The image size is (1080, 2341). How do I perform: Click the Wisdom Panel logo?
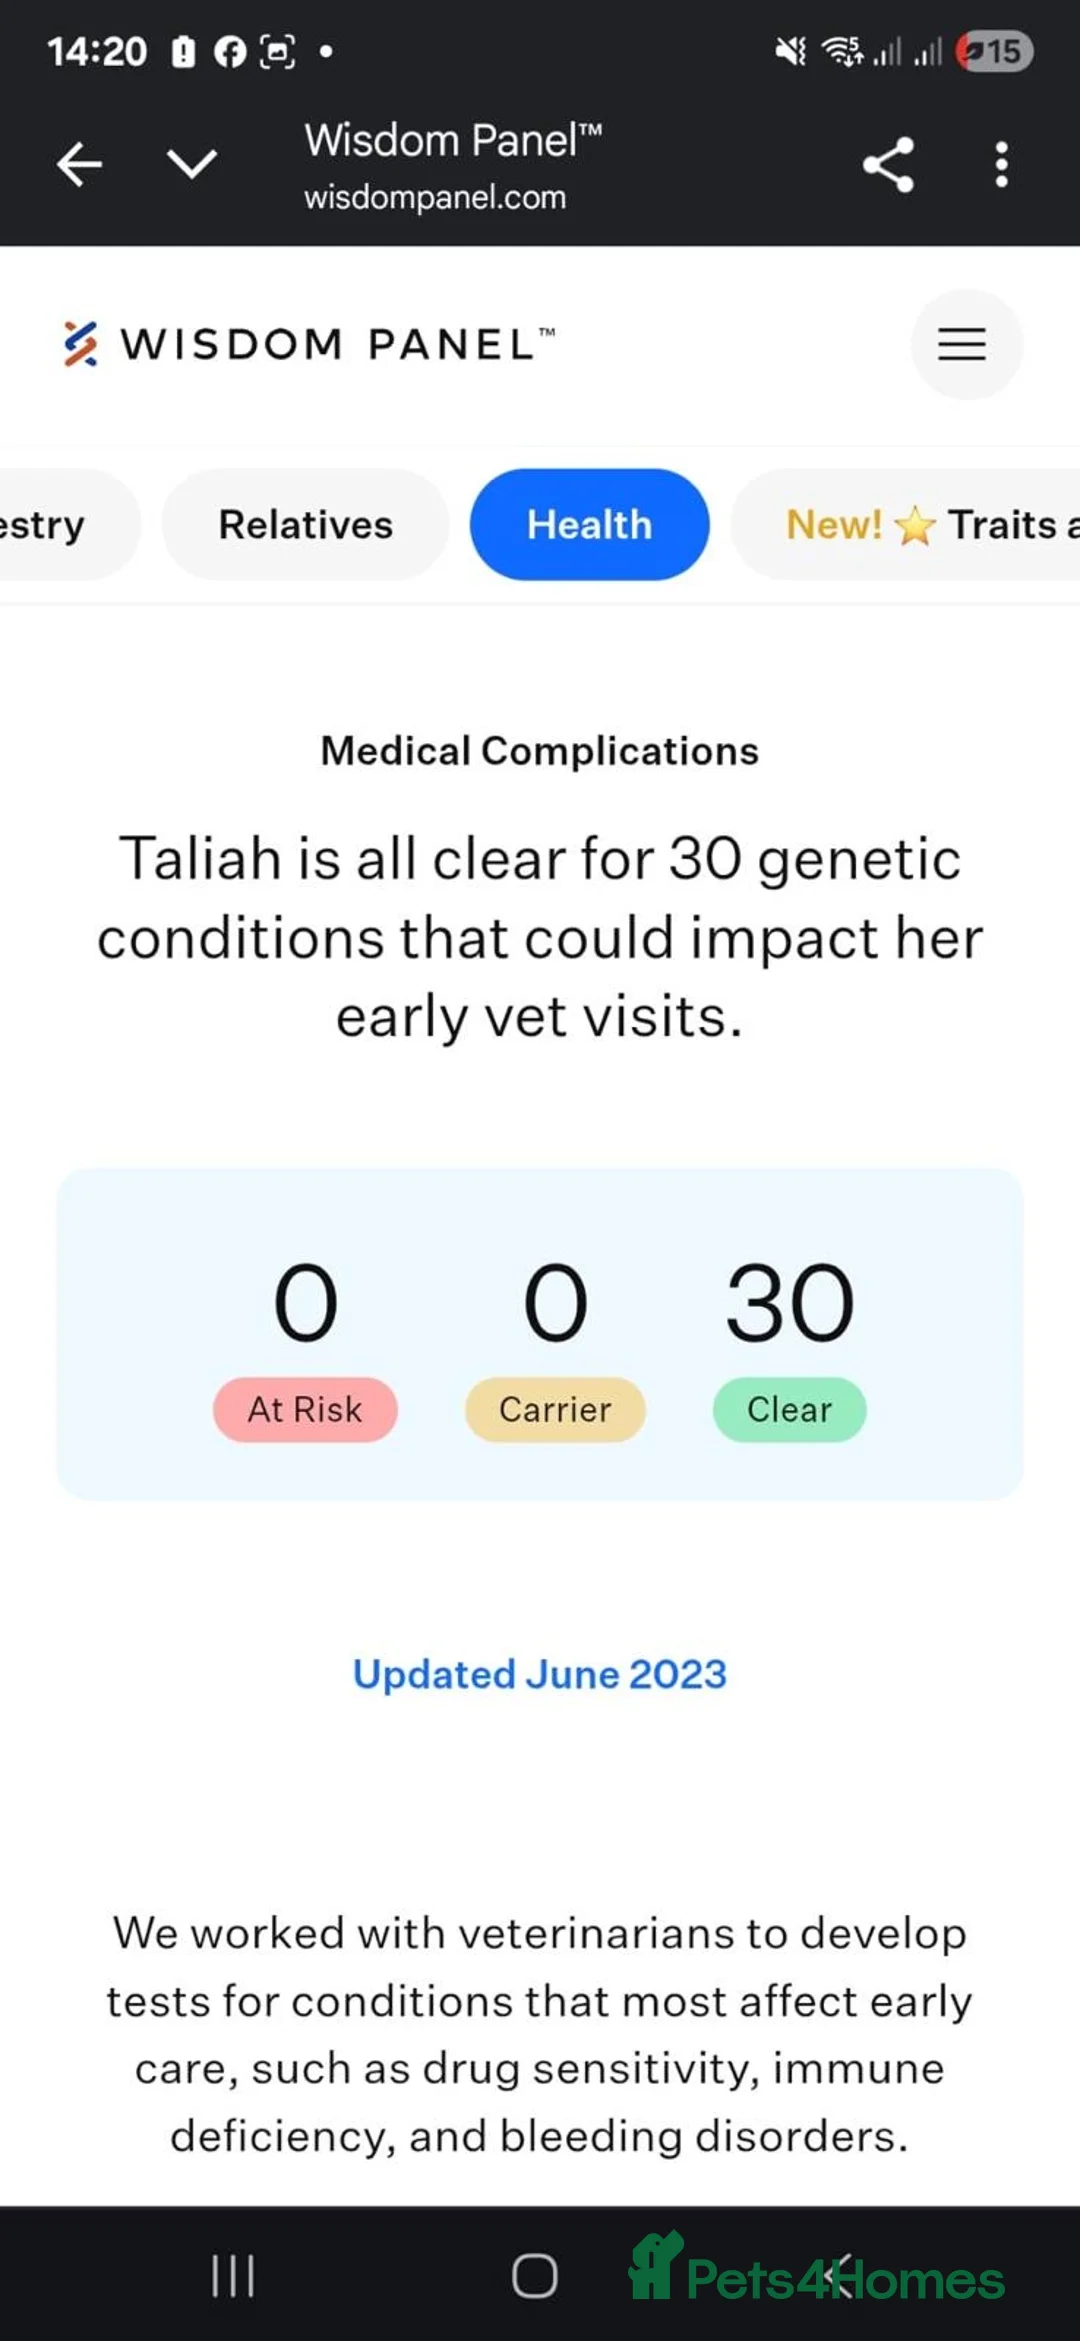coord(308,344)
